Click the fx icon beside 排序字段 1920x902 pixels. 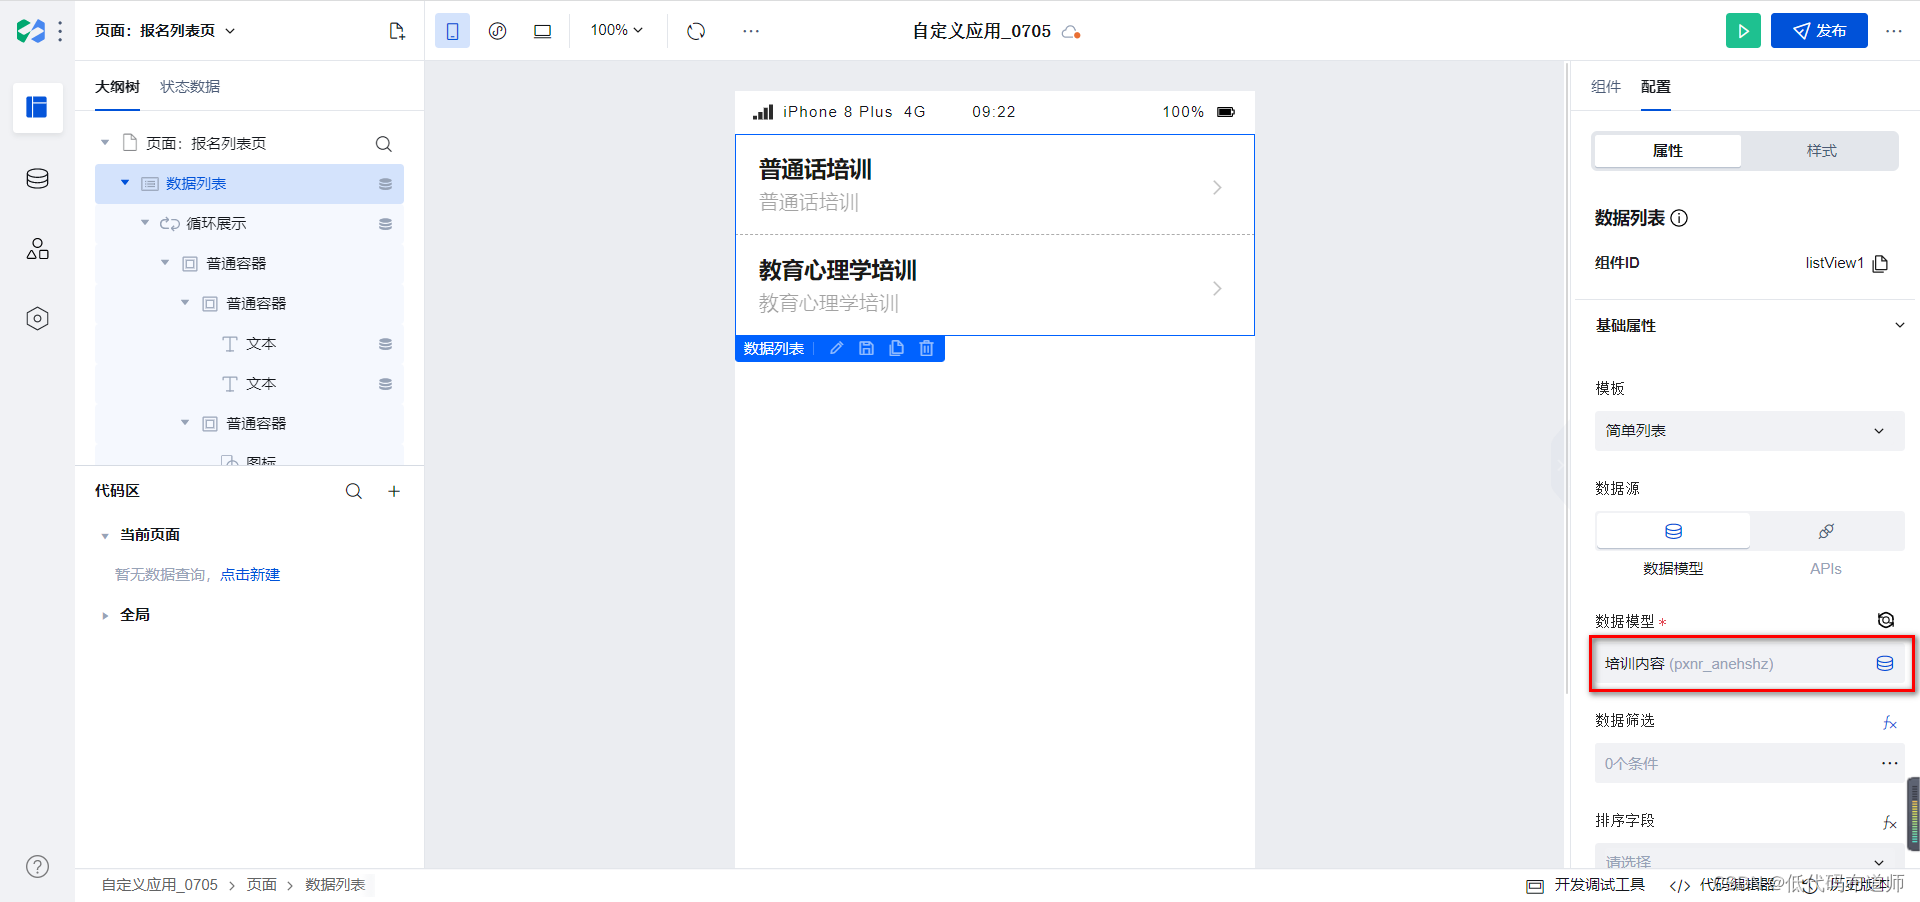click(1890, 823)
